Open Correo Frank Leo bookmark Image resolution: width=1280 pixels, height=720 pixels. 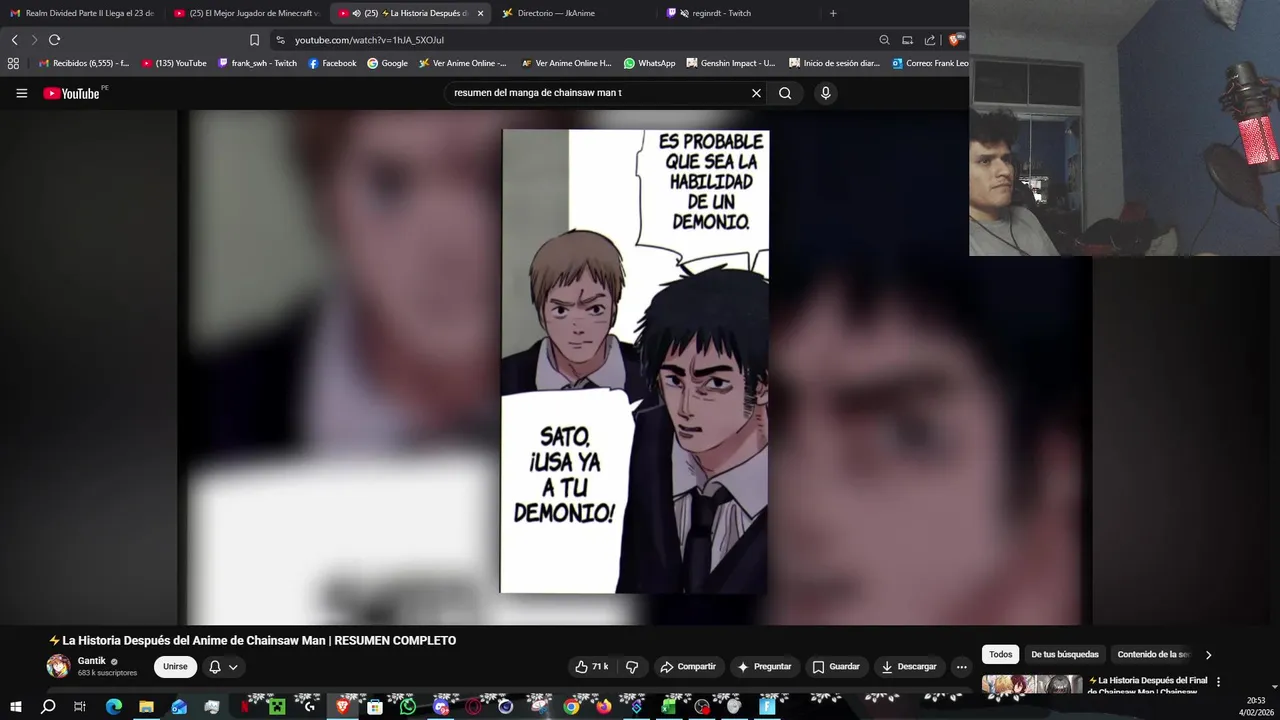[930, 63]
